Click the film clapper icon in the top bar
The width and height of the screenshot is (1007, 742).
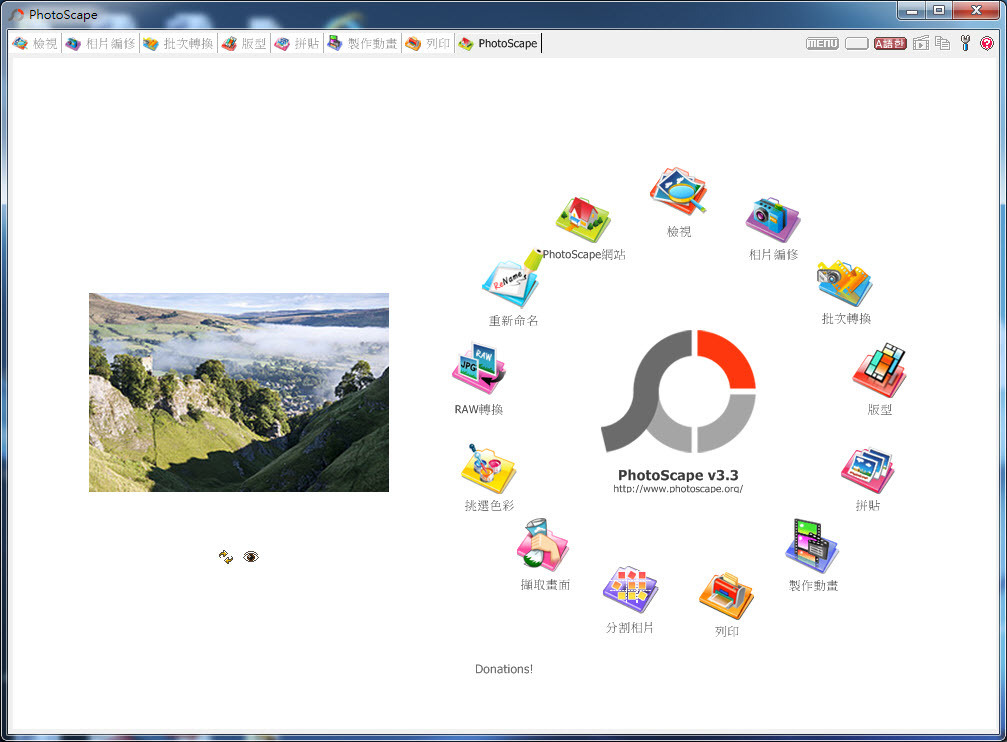tap(922, 43)
